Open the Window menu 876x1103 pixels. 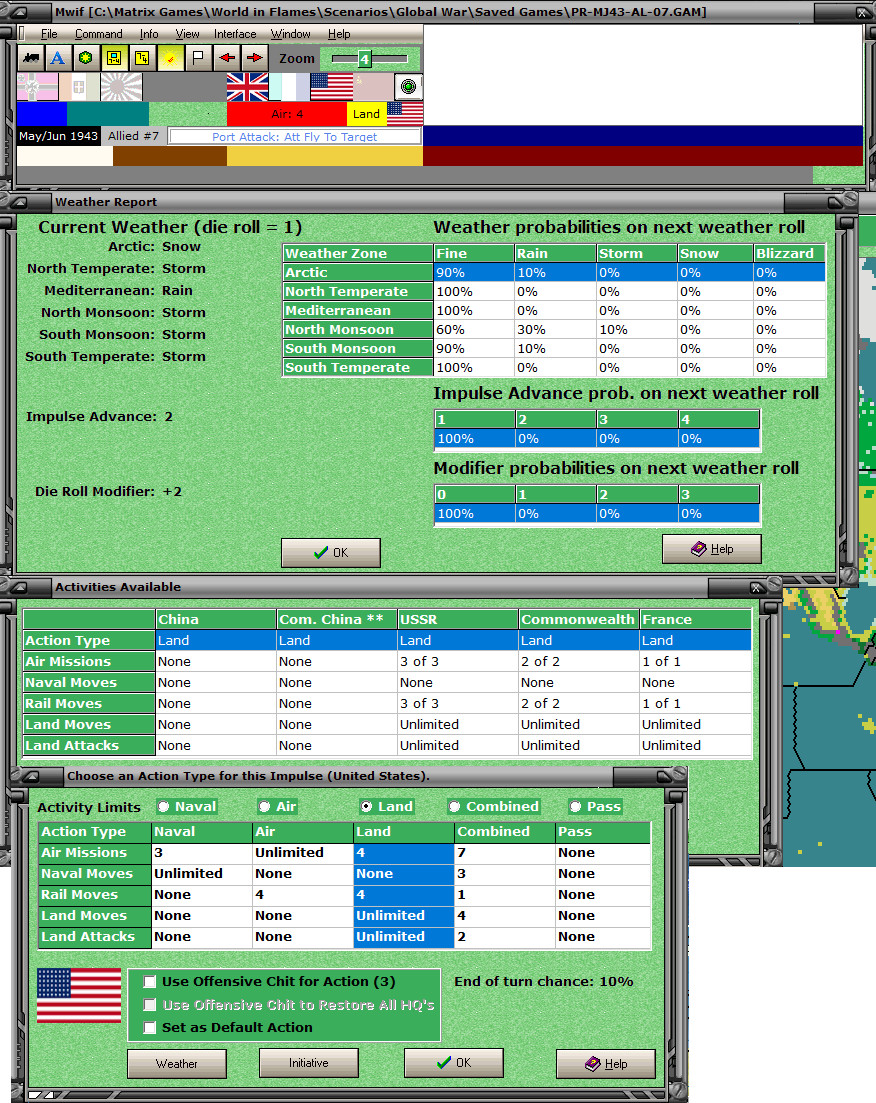click(291, 34)
